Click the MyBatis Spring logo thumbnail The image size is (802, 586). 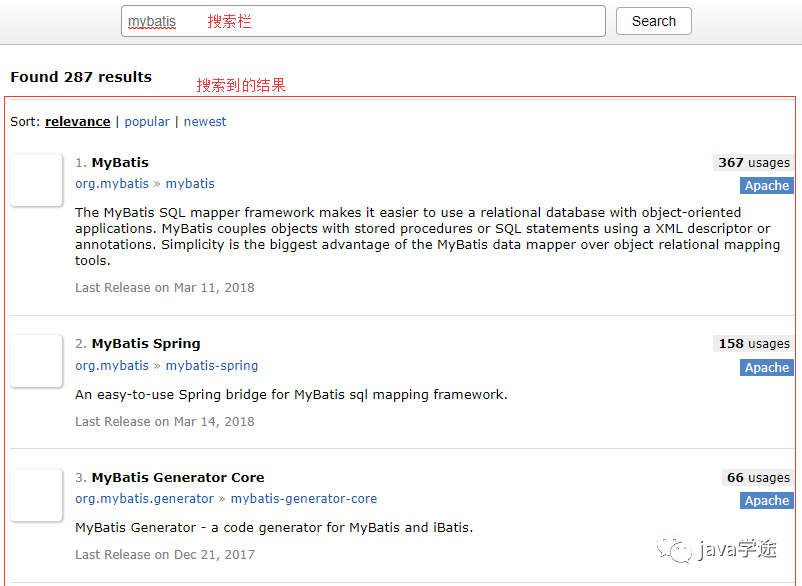coord(36,361)
